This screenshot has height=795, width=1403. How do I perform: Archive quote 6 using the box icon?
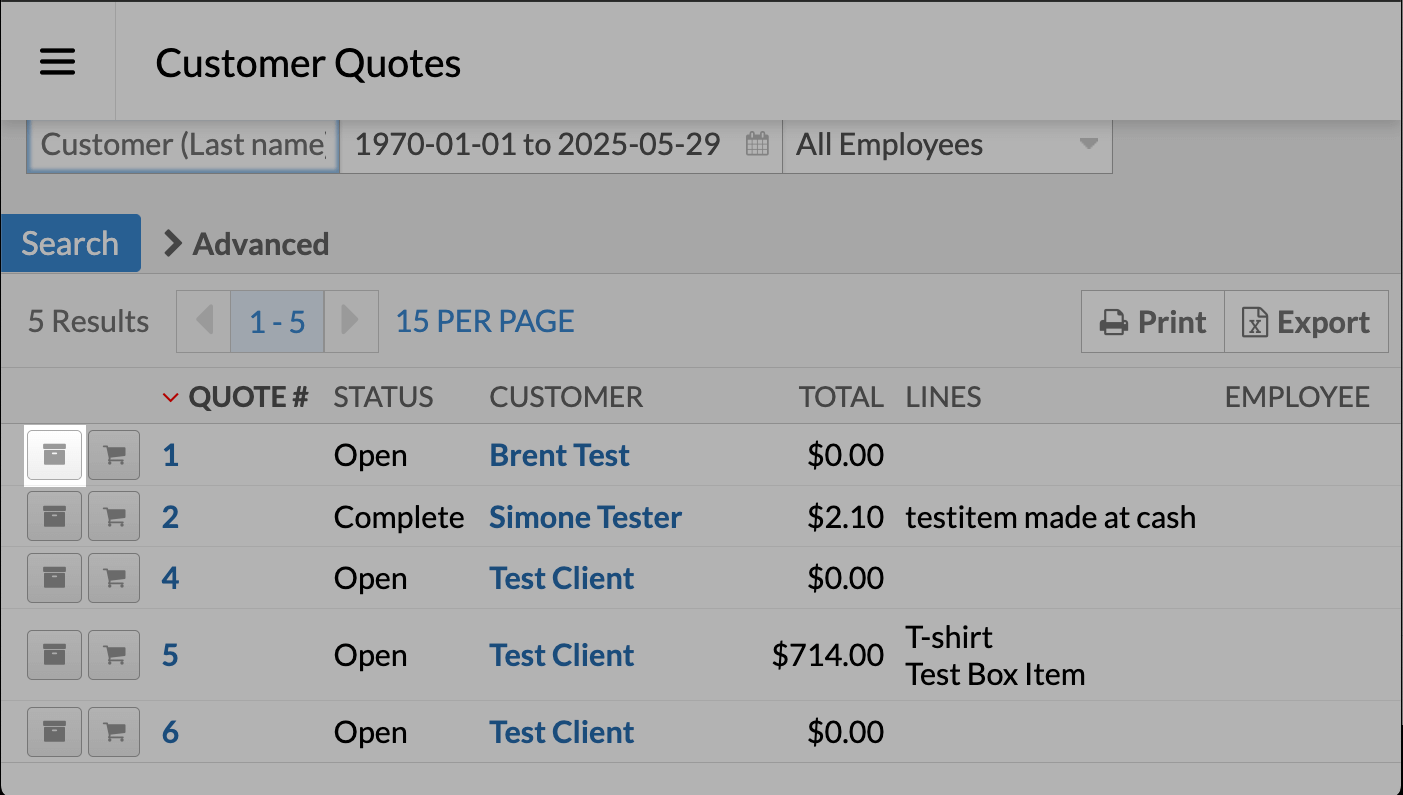(x=54, y=732)
